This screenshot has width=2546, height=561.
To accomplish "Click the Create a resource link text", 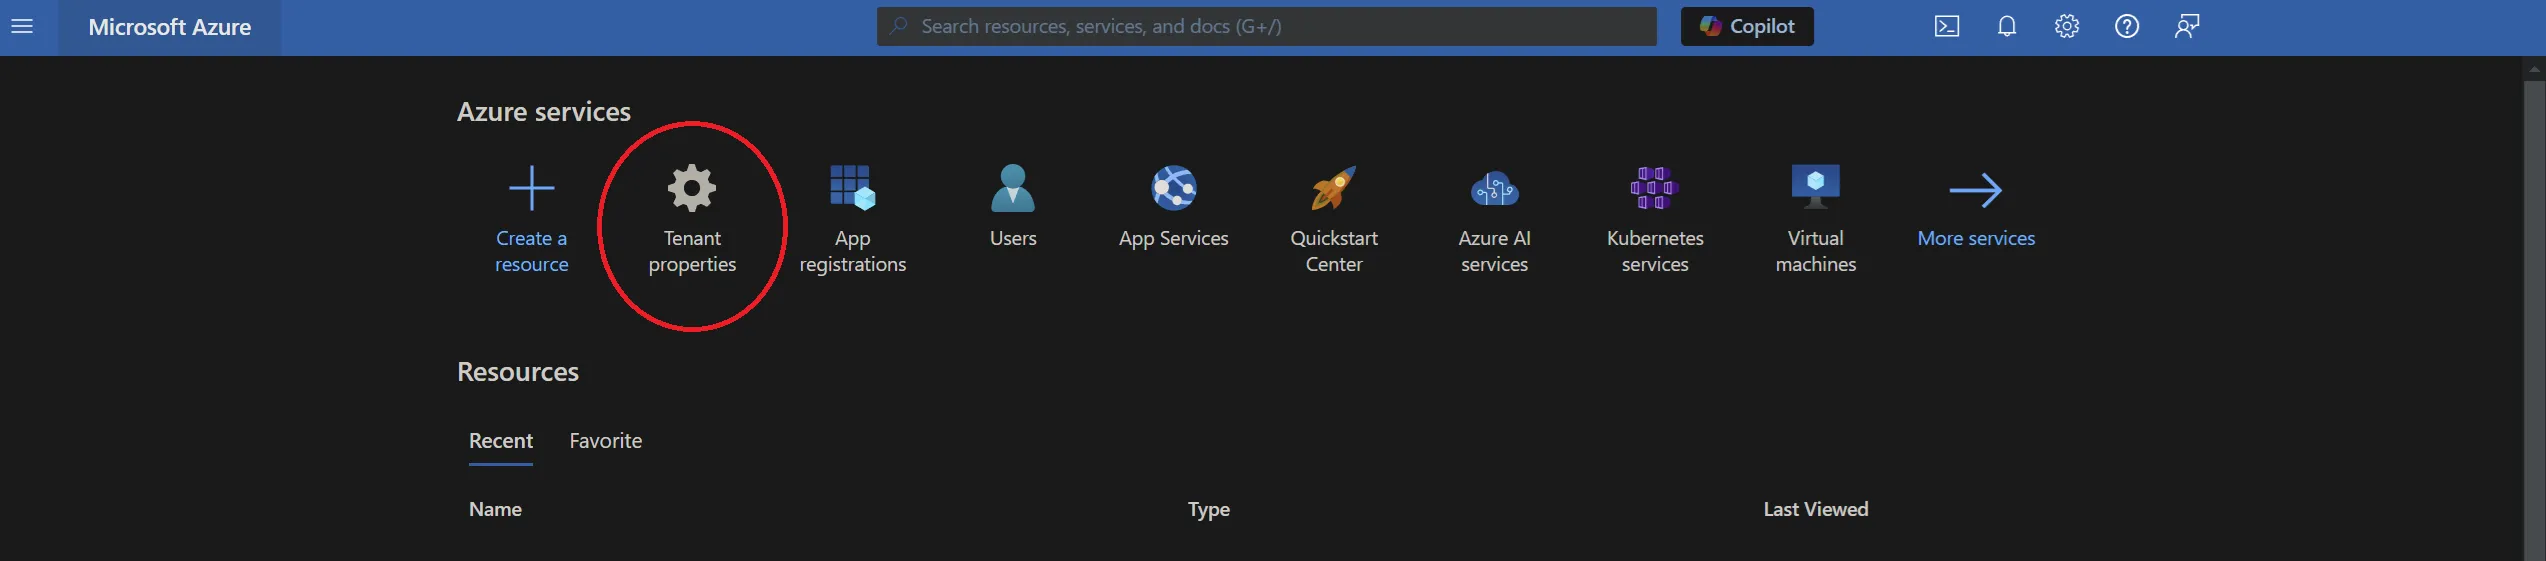I will (x=531, y=251).
